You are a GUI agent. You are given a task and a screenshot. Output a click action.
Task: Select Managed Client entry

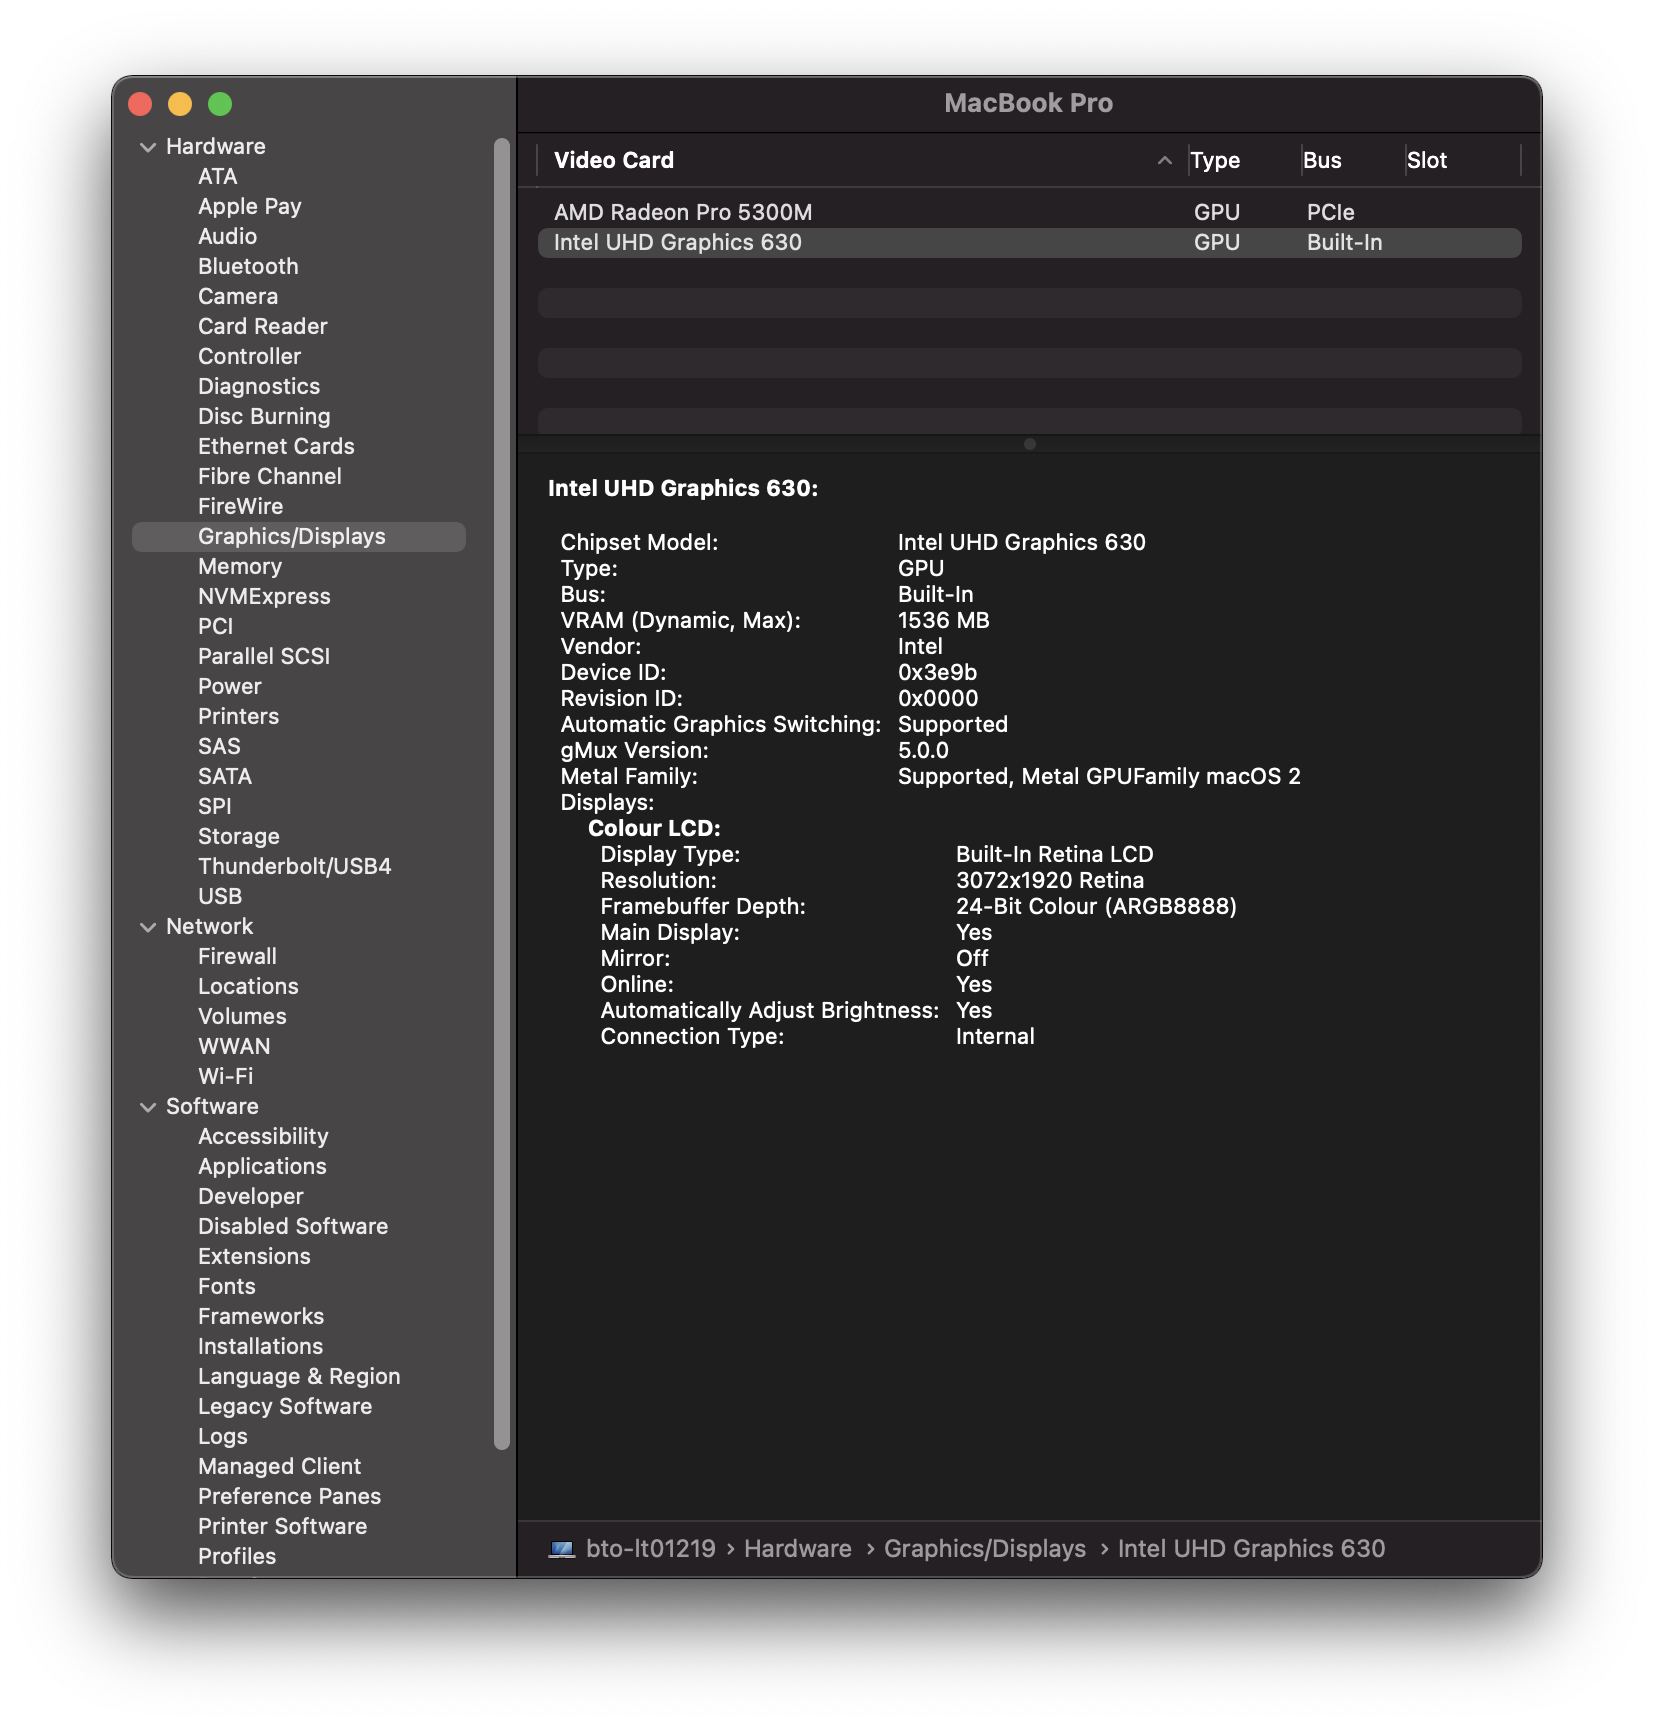[279, 1467]
